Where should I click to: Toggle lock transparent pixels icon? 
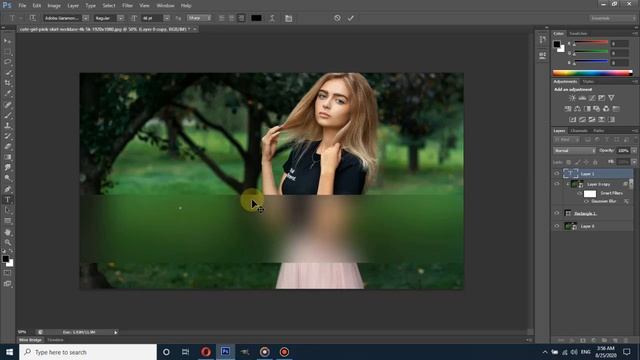569,162
